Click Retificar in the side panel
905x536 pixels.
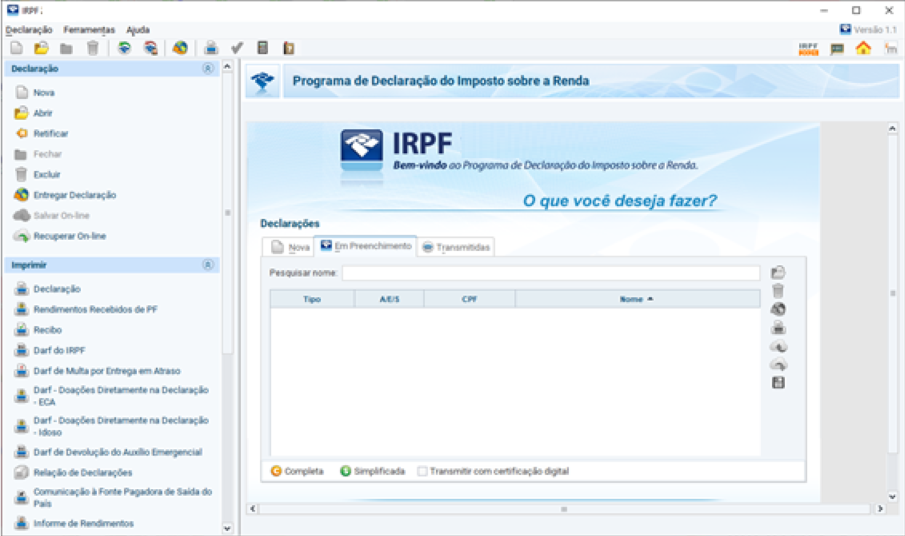point(51,134)
